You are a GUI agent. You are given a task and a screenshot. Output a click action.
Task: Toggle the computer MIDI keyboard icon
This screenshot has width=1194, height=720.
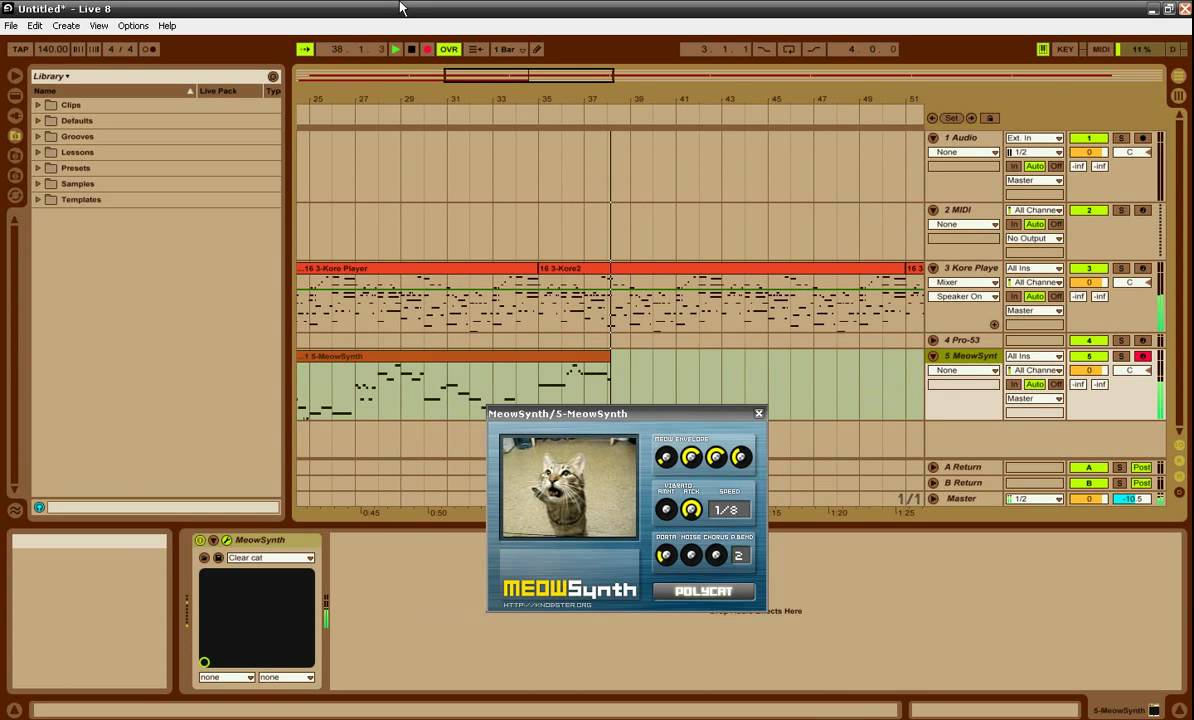pyautogui.click(x=1042, y=49)
